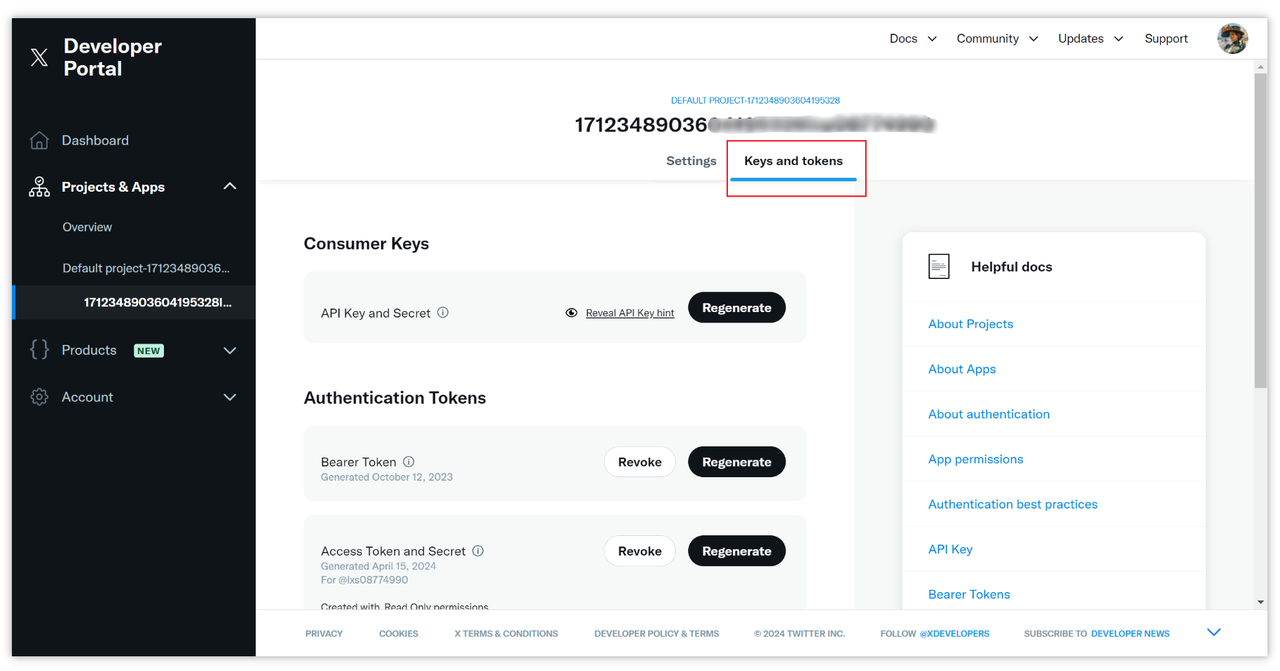Click PRIVACY in the footer

324,634
